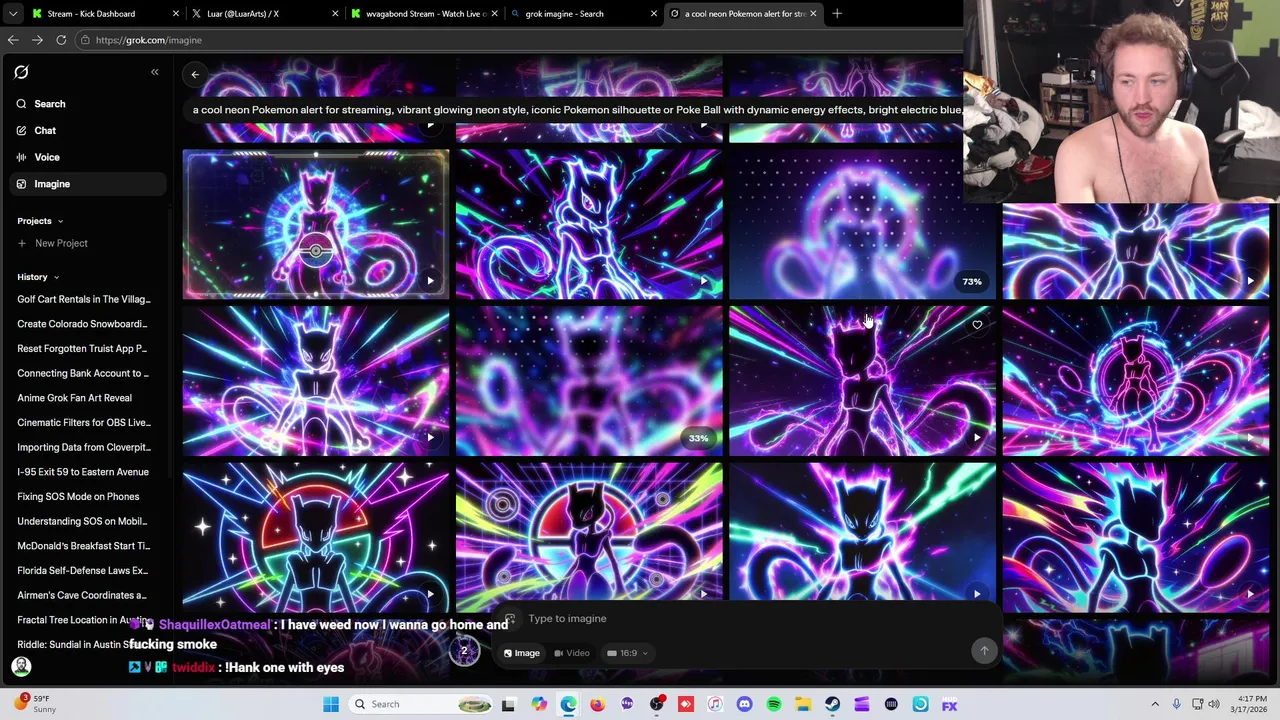This screenshot has height=720, width=1280.
Task: Open Chat in the Grok sidebar
Action: (x=87, y=131)
